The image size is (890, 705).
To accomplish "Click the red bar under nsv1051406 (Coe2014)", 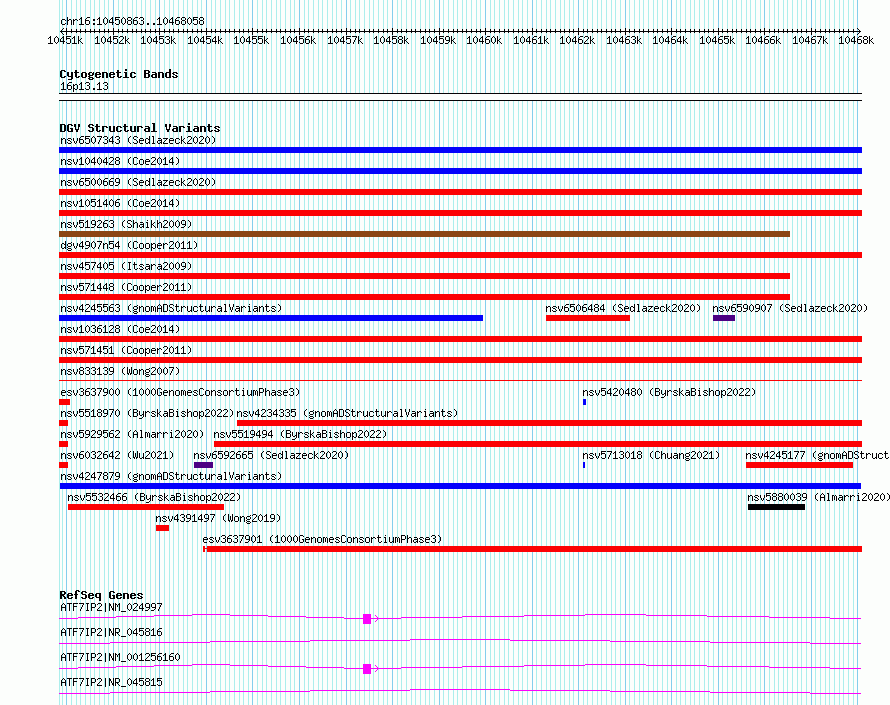I will (460, 213).
